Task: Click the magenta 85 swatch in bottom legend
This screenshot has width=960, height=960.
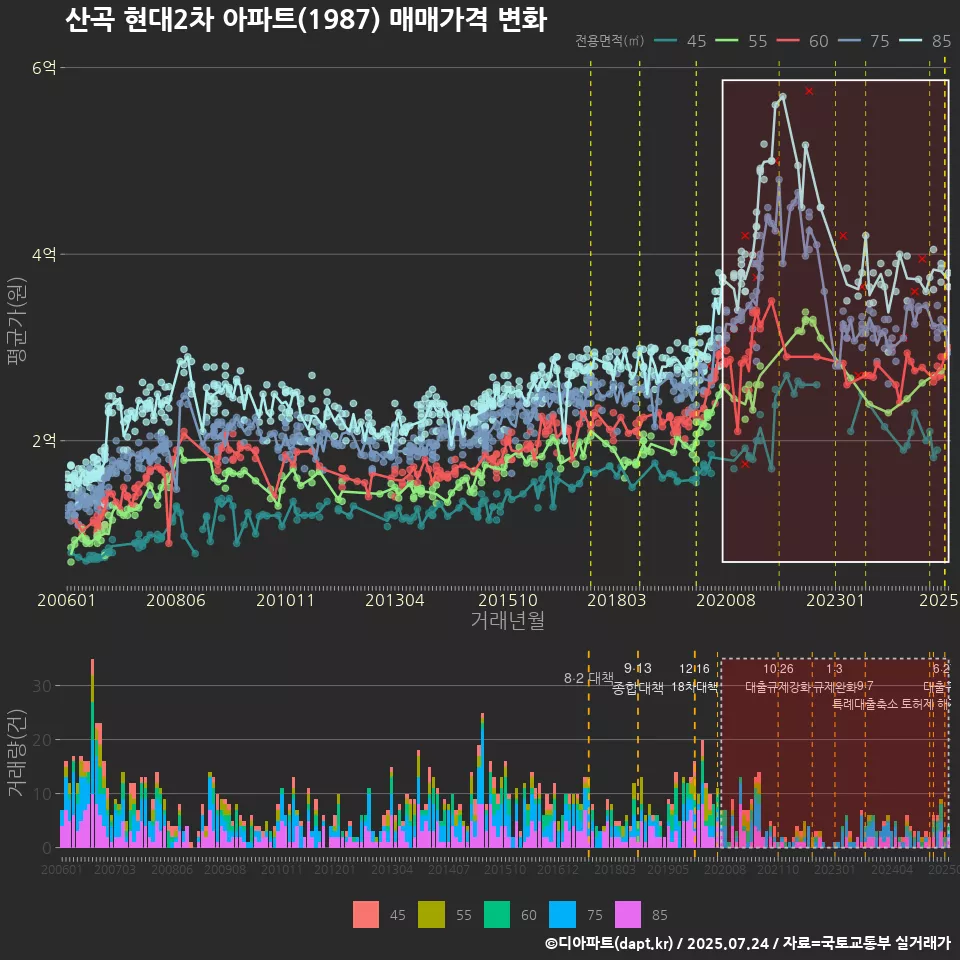Action: pos(628,915)
